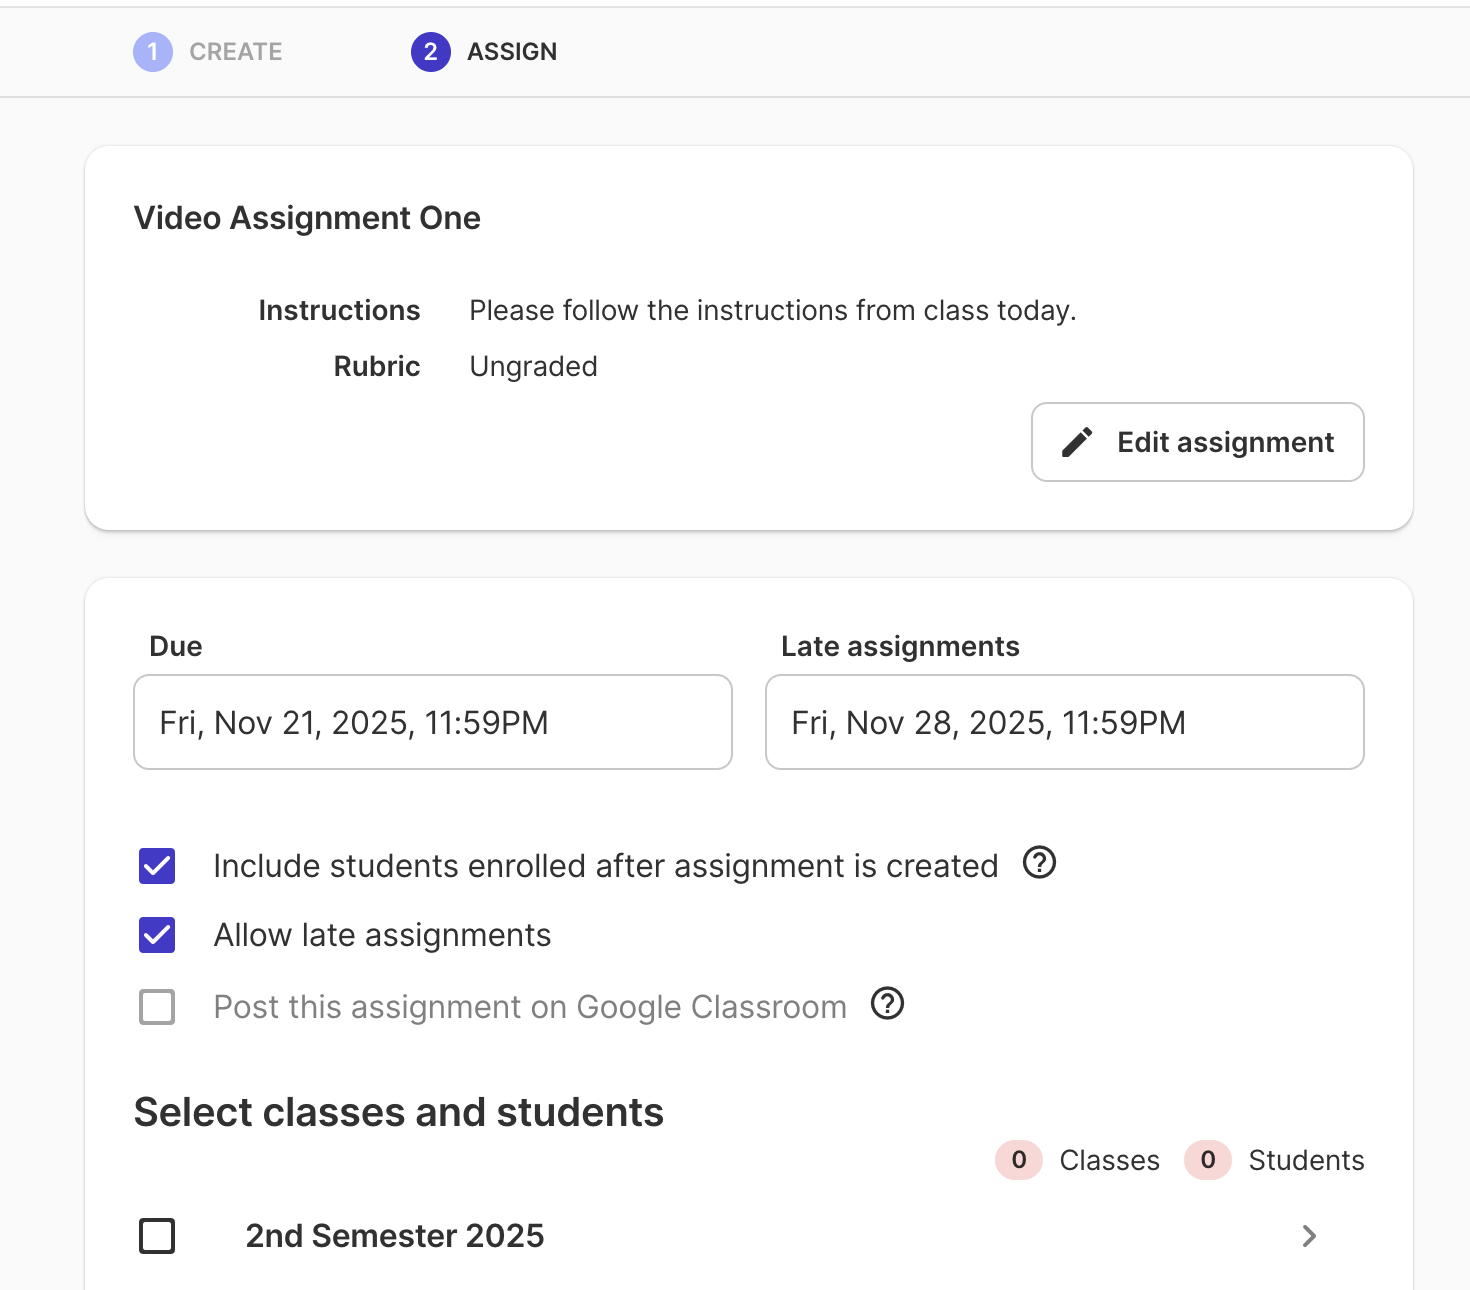The width and height of the screenshot is (1470, 1290).
Task: Click the checkmark inside Allow late assignments box
Action: 156,934
